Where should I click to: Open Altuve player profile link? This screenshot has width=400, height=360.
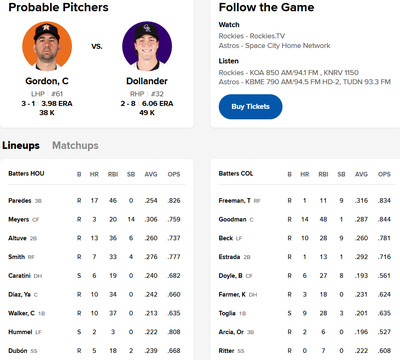tap(17, 238)
